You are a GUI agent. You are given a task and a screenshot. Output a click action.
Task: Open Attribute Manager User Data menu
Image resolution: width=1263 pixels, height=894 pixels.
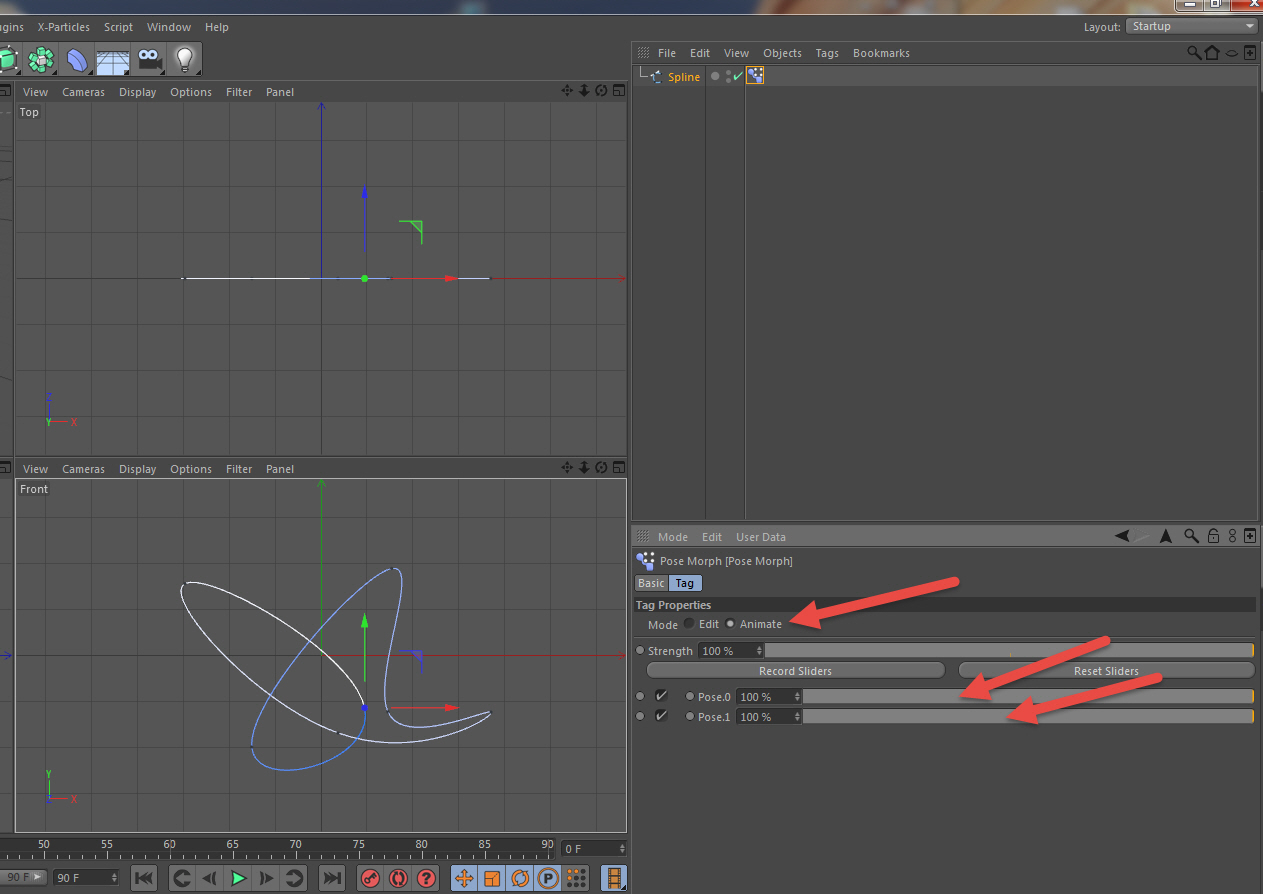click(x=761, y=537)
